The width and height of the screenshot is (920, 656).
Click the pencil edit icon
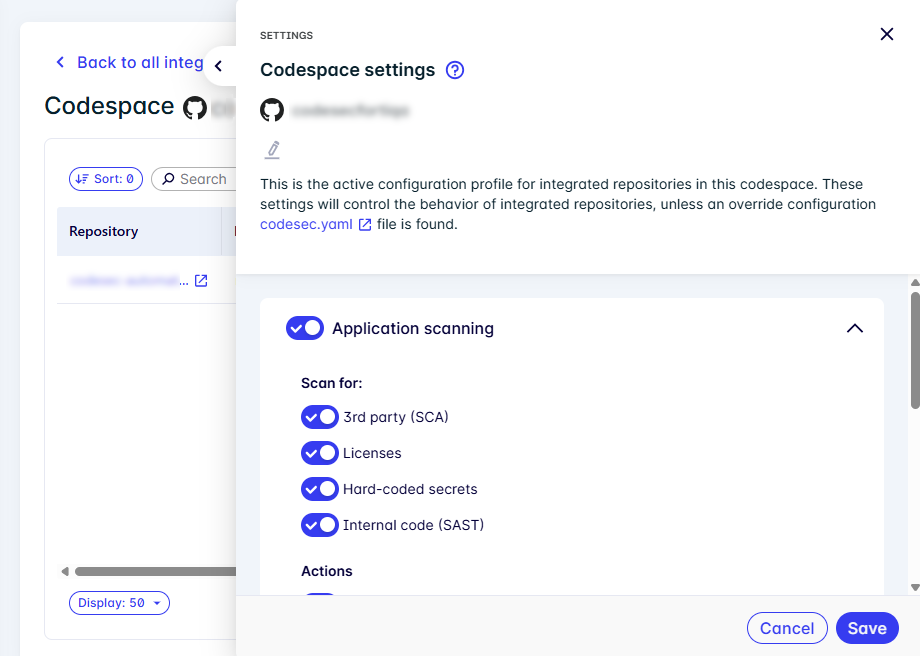point(273,150)
